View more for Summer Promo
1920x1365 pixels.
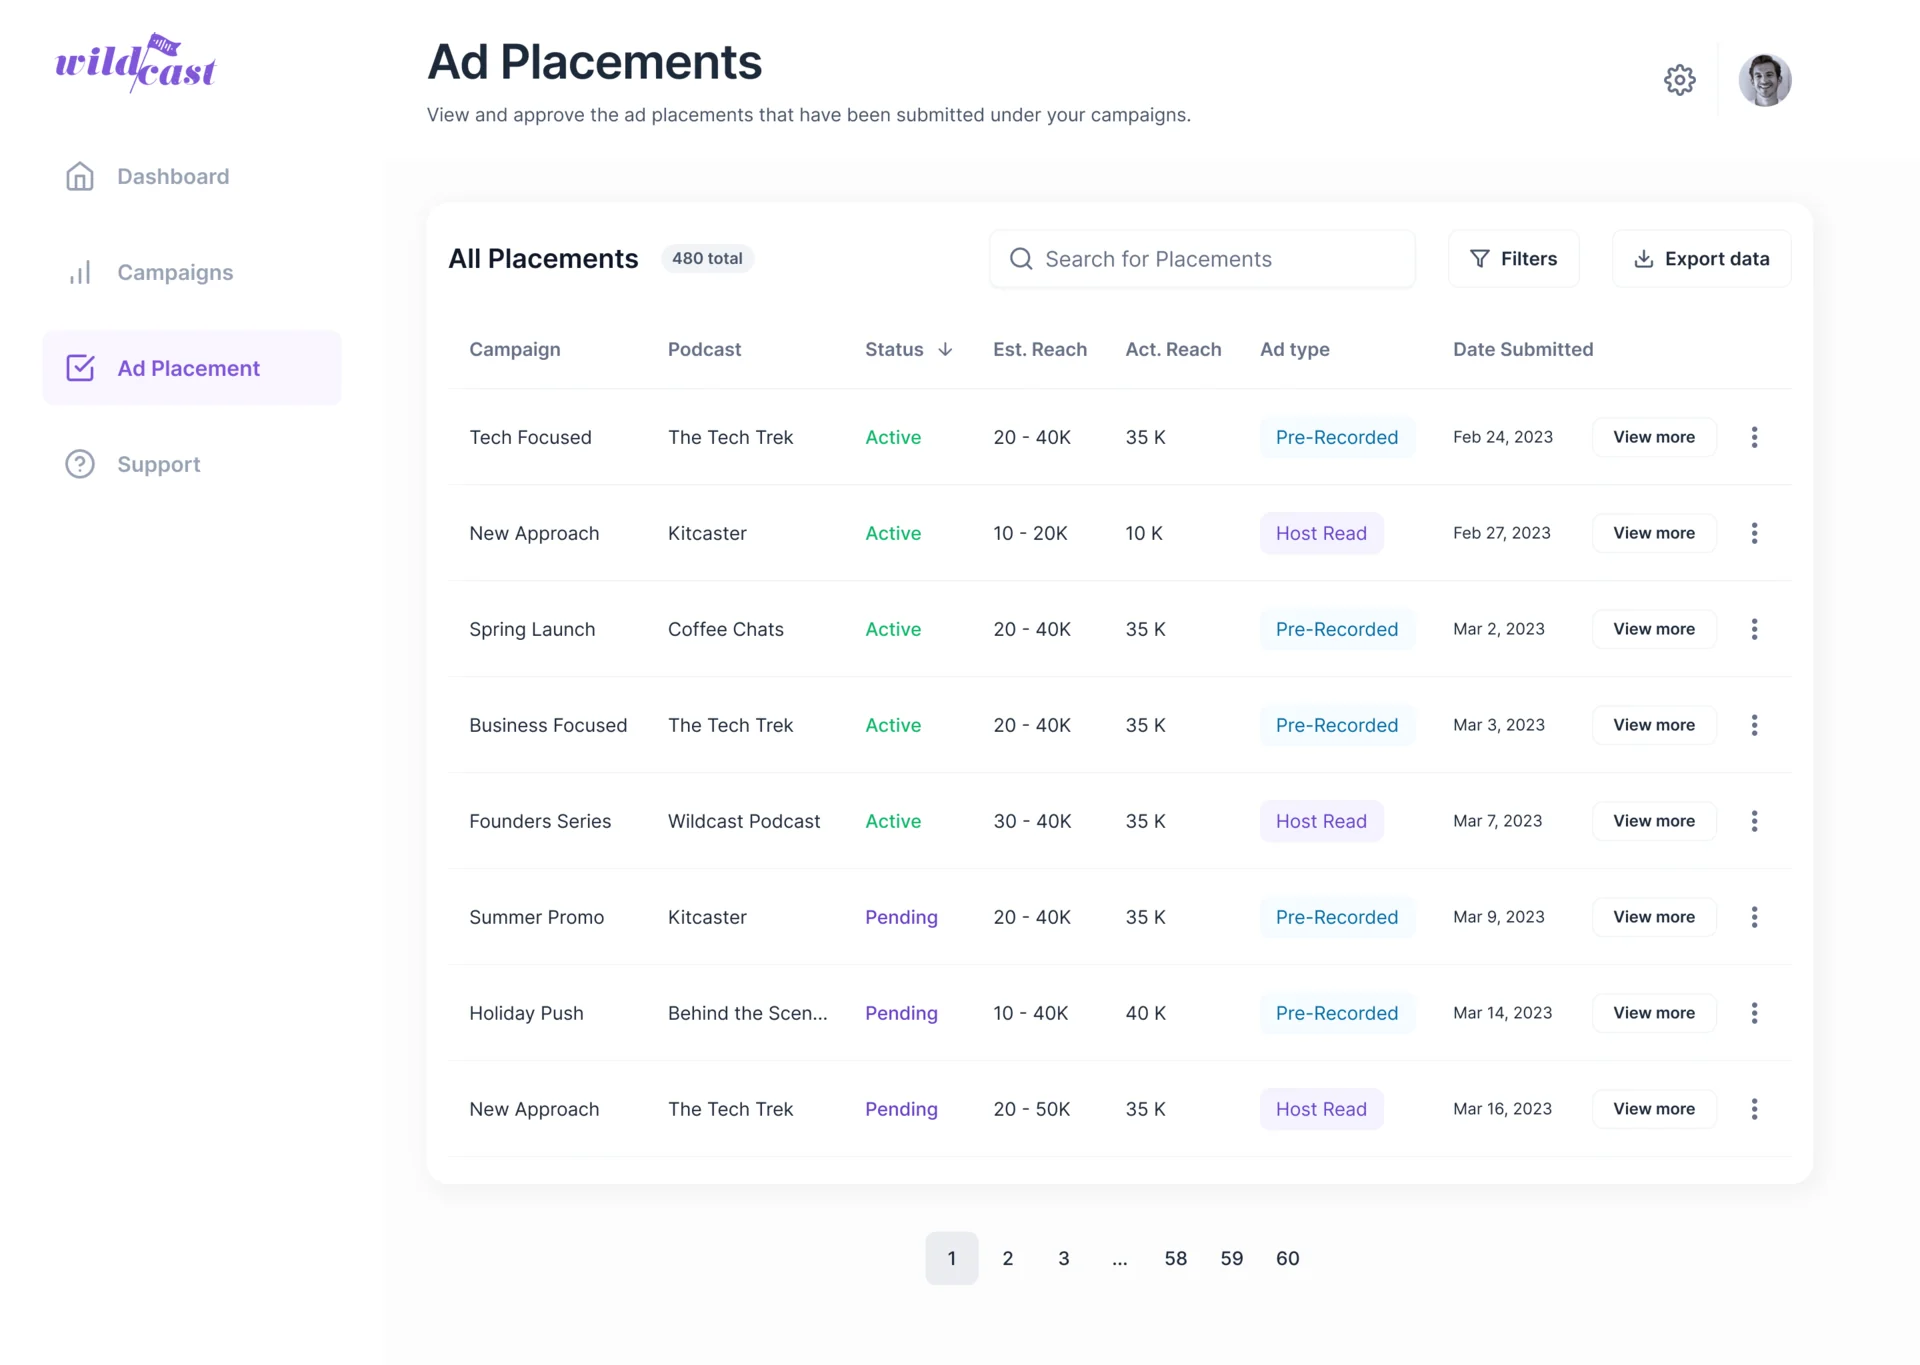pyautogui.click(x=1654, y=917)
